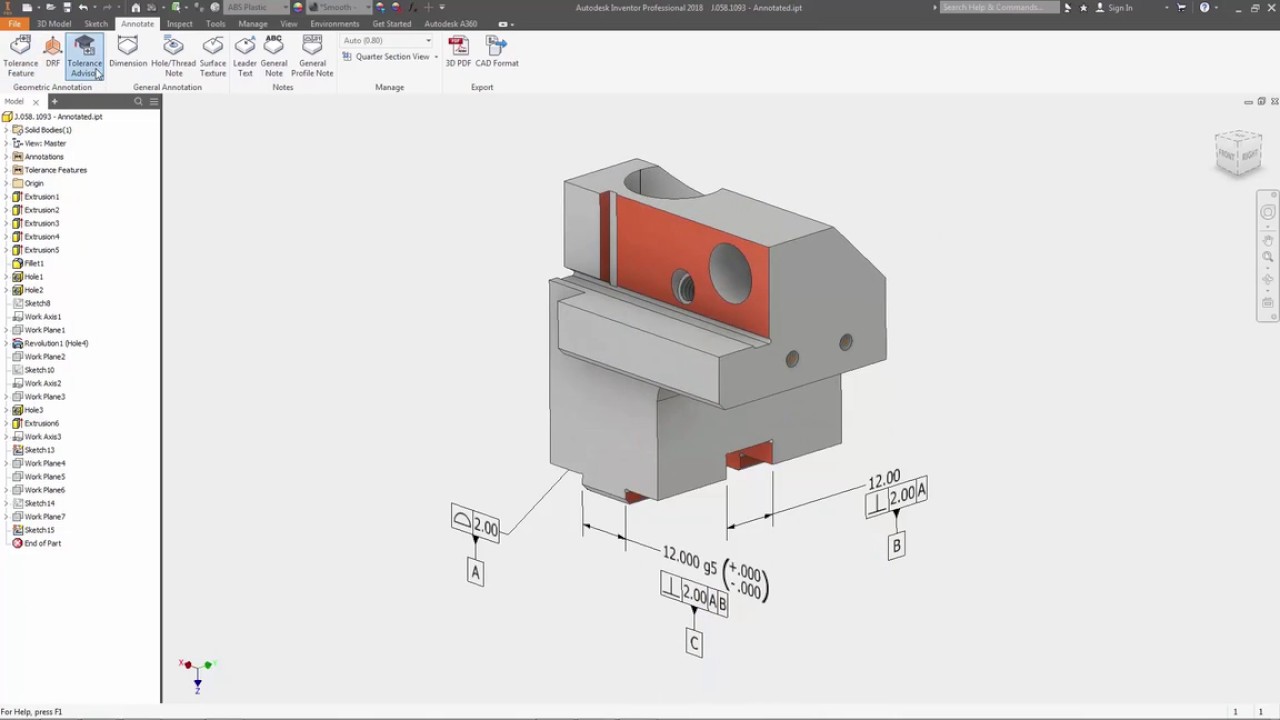Open the Tolerance Advisor
The image size is (1280, 720).
click(x=85, y=56)
